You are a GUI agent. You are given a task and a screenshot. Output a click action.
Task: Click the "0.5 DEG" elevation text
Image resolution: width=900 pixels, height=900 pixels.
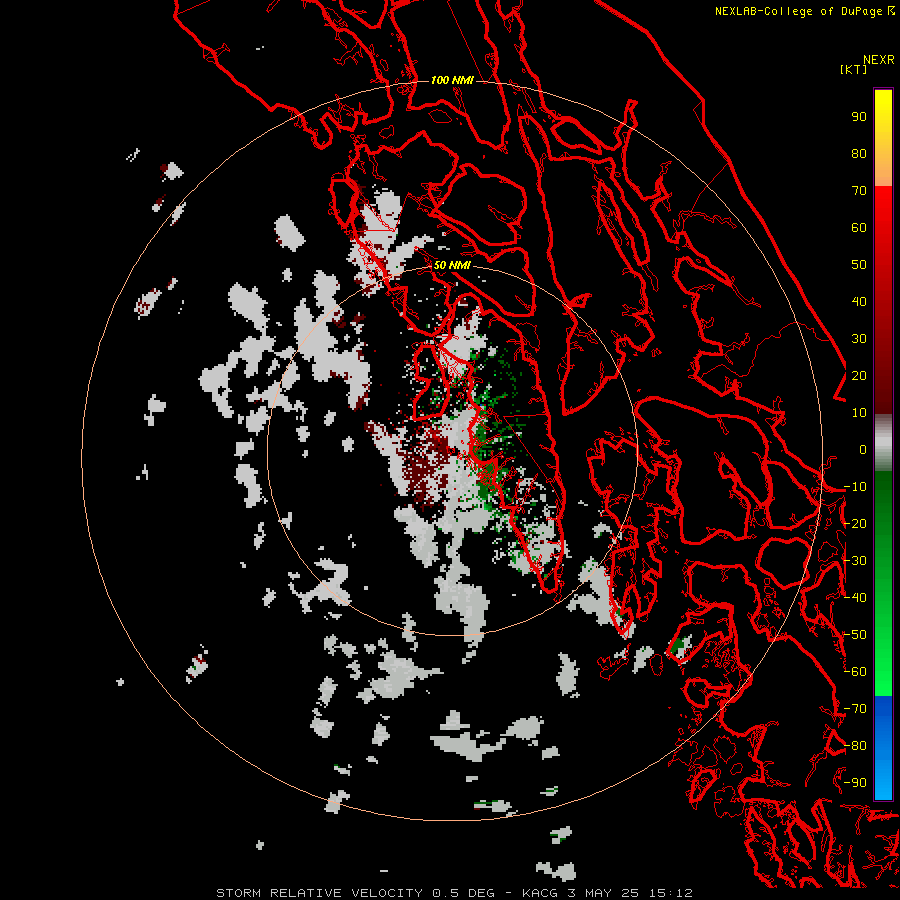pyautogui.click(x=463, y=893)
